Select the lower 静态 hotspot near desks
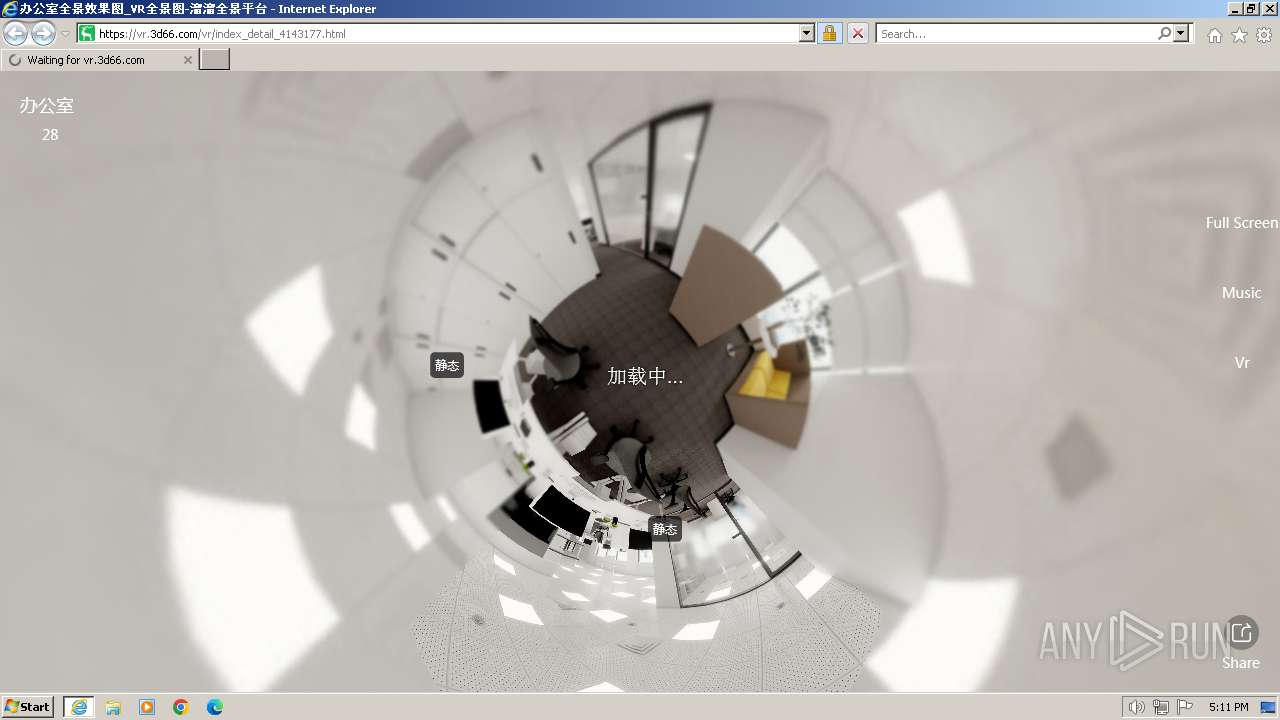This screenshot has width=1280, height=720. (x=665, y=529)
